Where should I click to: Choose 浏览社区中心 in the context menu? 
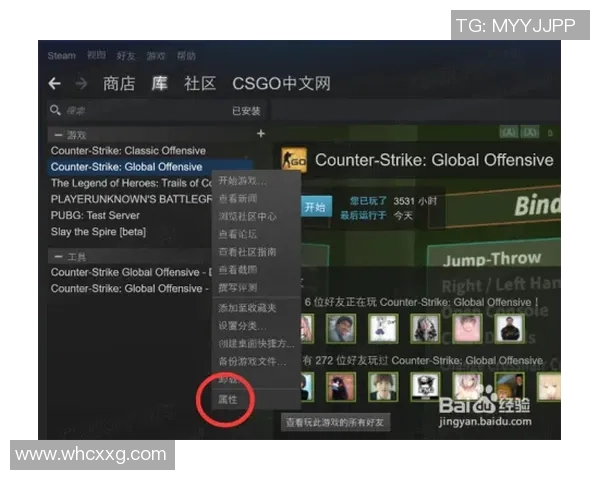pyautogui.click(x=247, y=217)
